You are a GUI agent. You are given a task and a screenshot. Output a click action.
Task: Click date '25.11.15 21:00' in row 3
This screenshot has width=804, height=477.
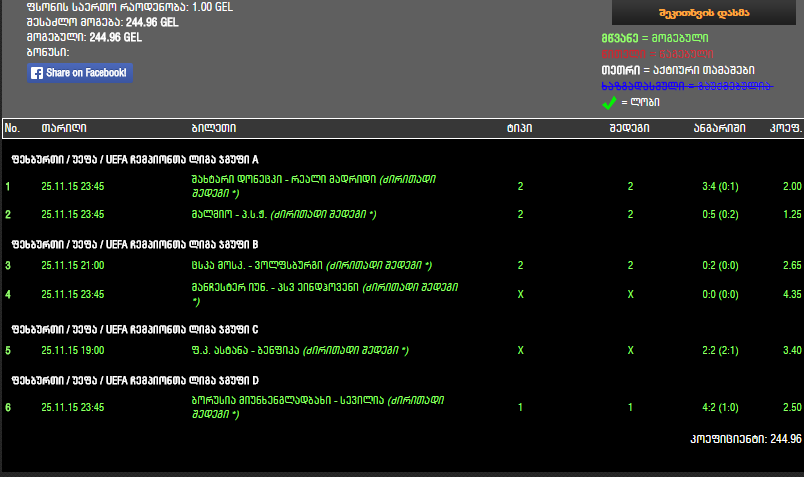(73, 265)
